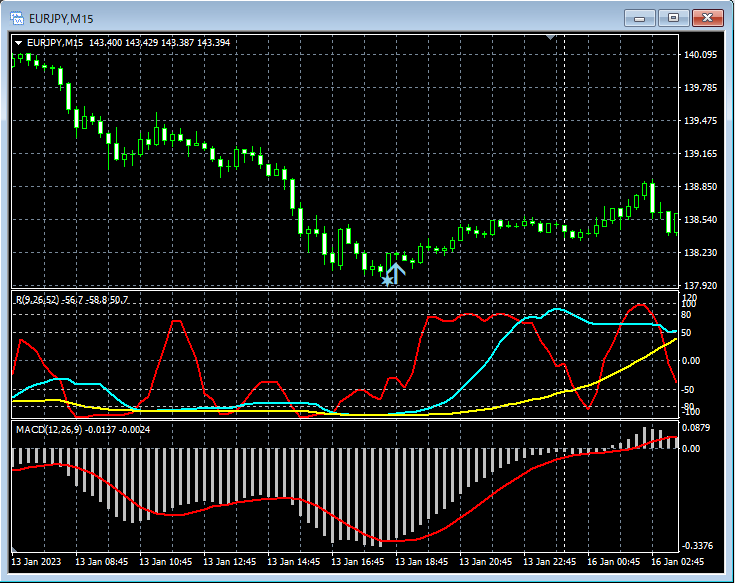Click the blue star marker on chart

coord(387,281)
